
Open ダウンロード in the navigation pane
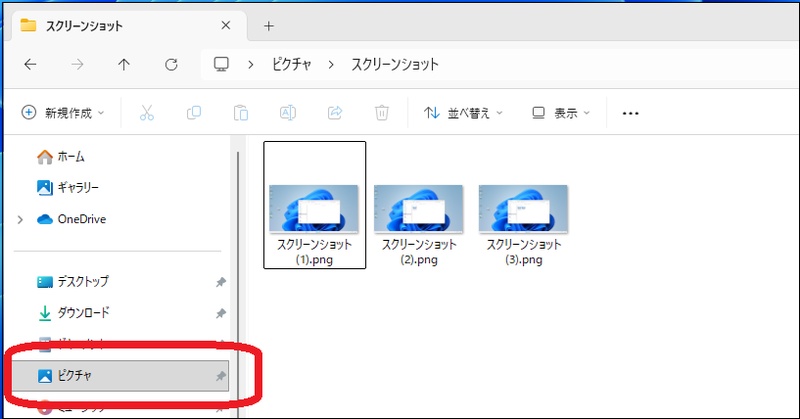coord(73,313)
